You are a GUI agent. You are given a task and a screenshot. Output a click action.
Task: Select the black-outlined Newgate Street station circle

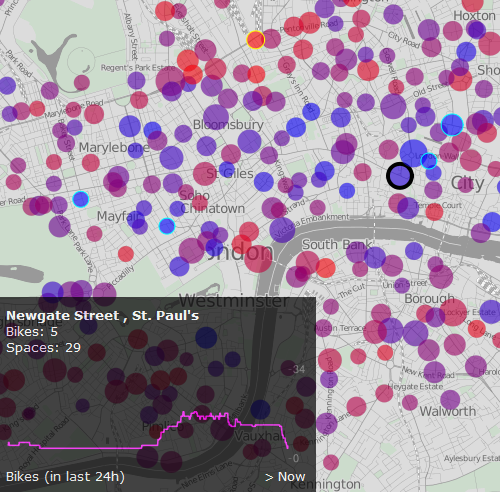click(x=400, y=176)
